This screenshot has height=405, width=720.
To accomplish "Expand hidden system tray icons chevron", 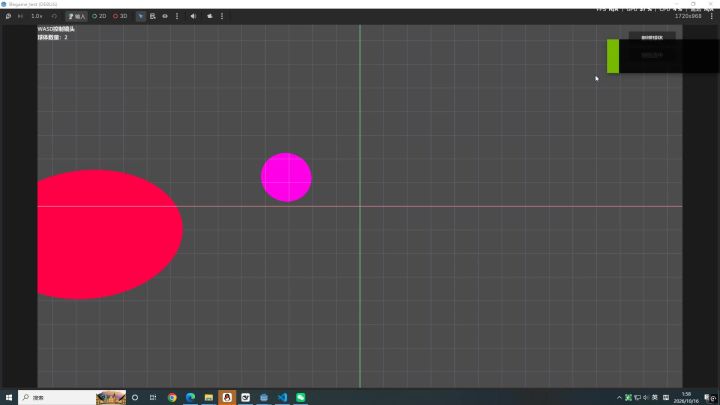I will (x=619, y=398).
